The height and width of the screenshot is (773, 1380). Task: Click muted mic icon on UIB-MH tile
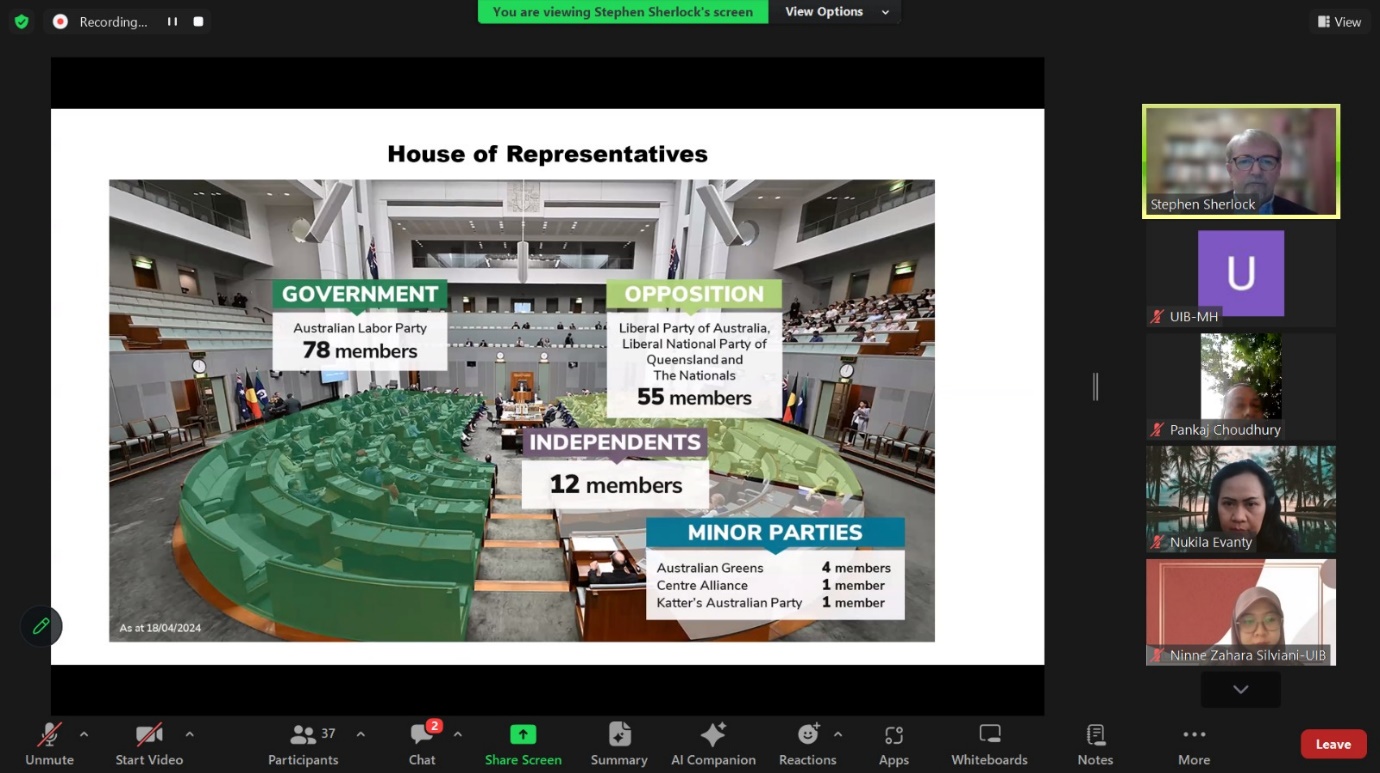click(1158, 317)
